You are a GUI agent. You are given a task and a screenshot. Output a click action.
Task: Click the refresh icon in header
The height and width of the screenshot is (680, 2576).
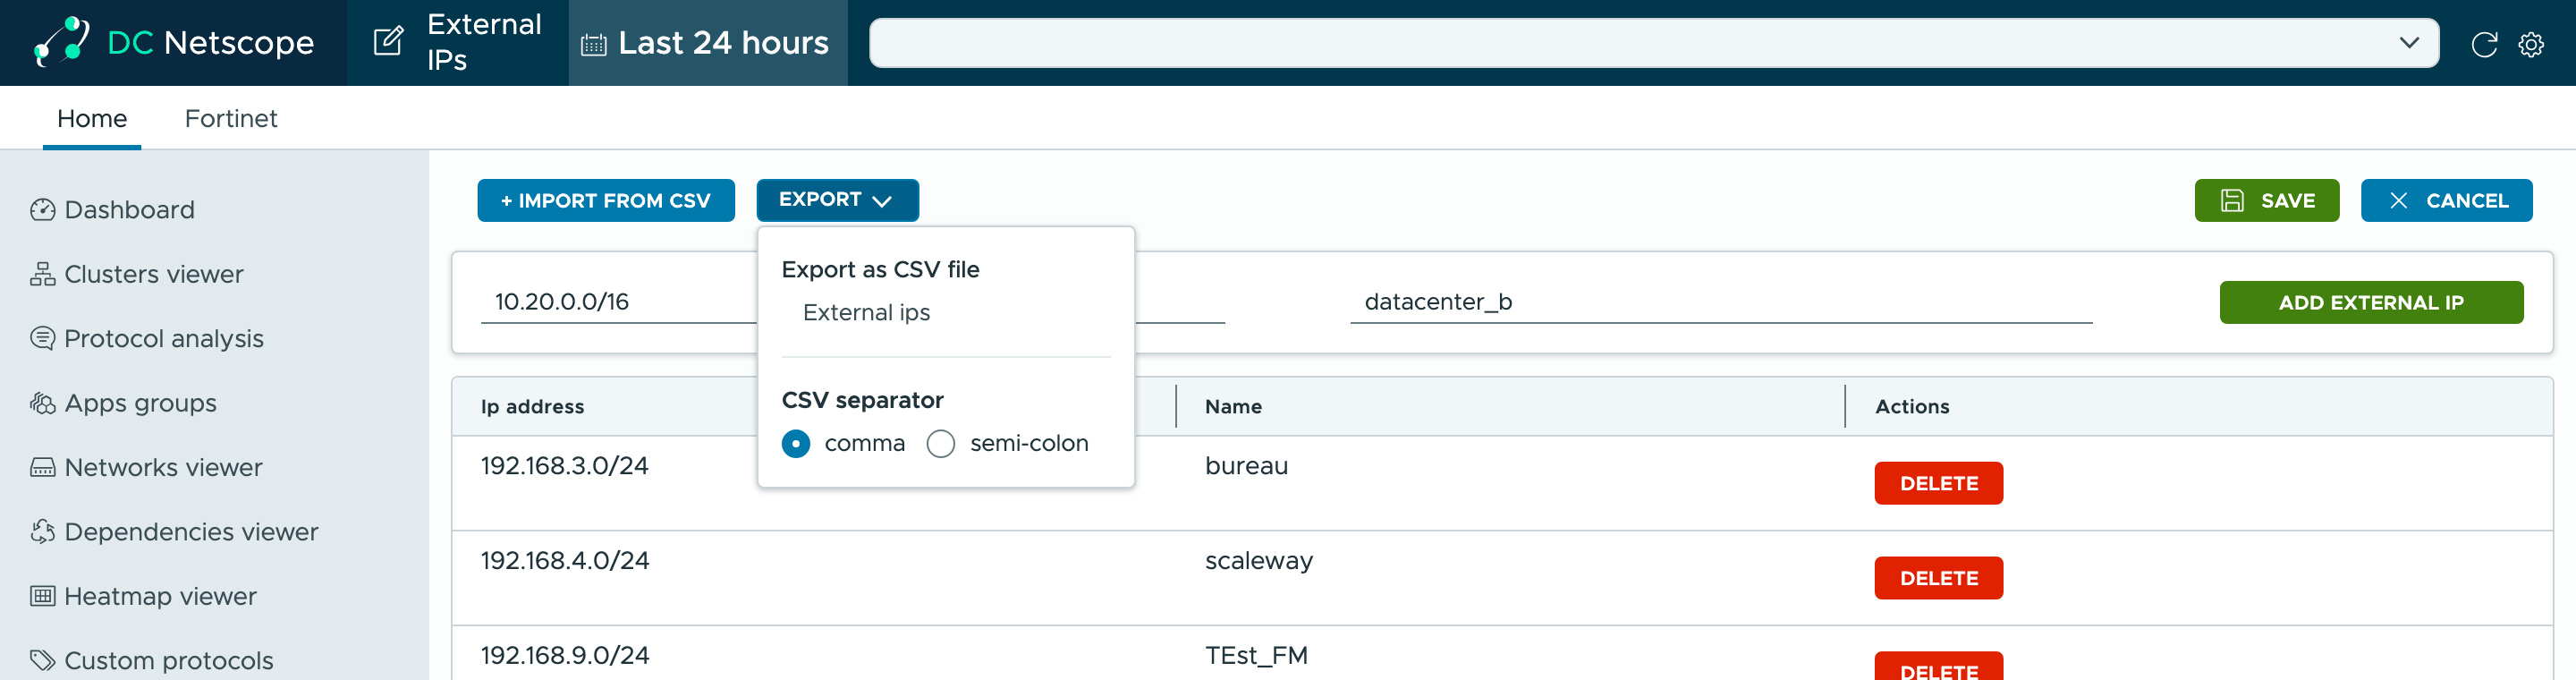click(2484, 44)
